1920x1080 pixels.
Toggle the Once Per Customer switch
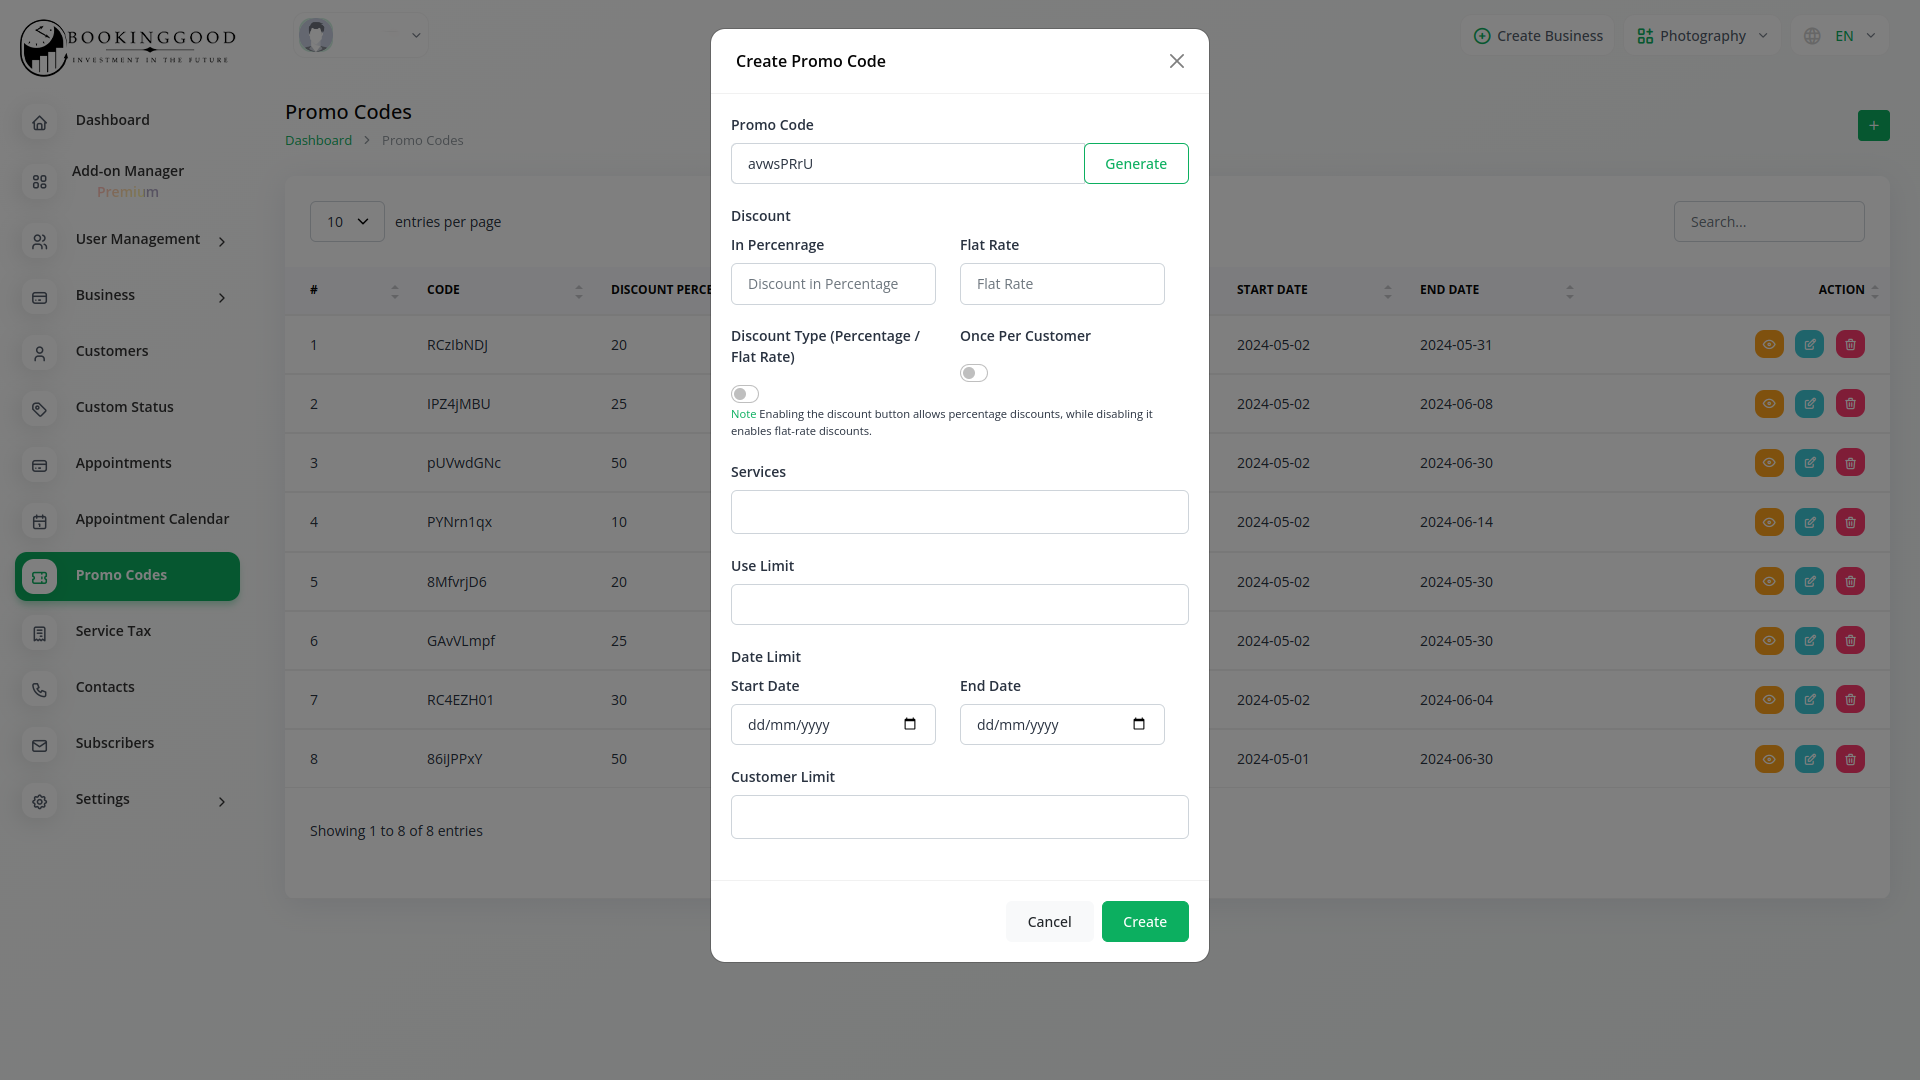pos(973,373)
